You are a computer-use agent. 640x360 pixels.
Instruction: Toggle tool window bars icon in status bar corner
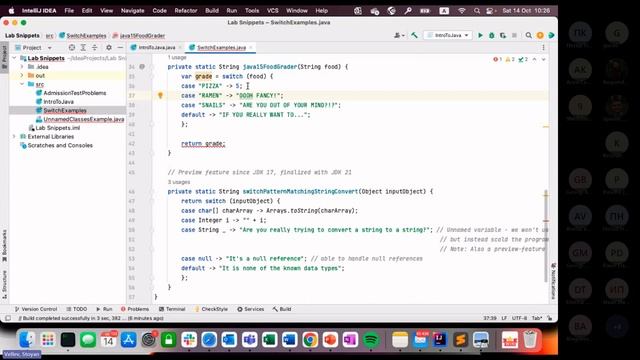[x=8, y=318]
